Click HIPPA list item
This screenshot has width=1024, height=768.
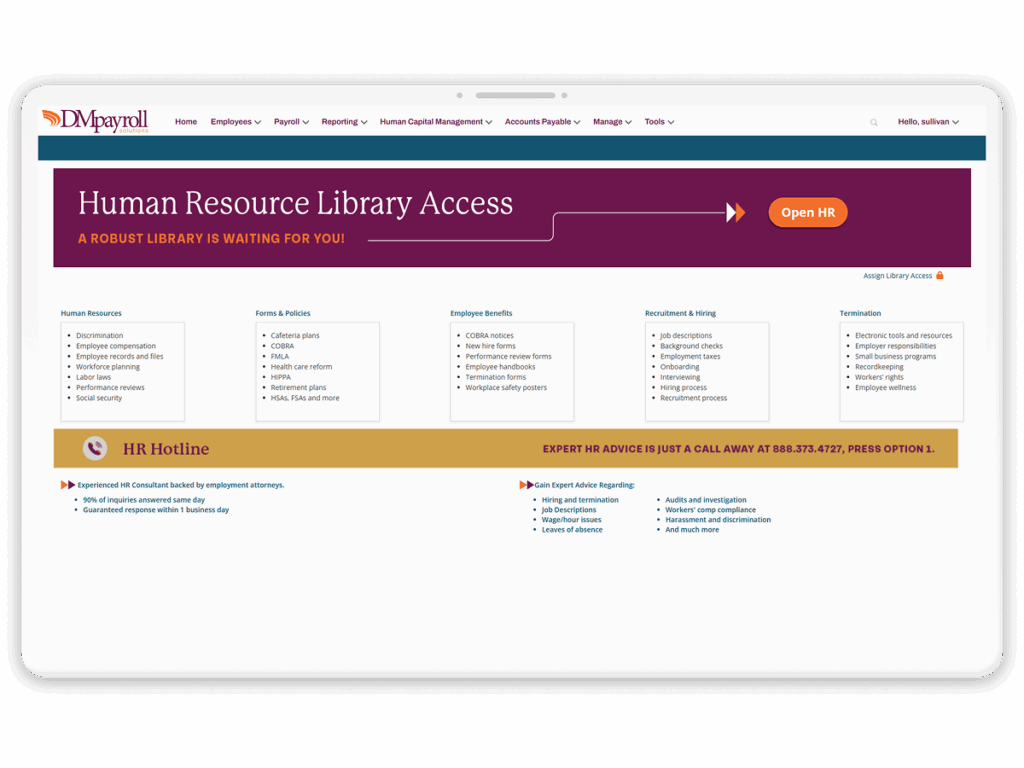(x=281, y=377)
